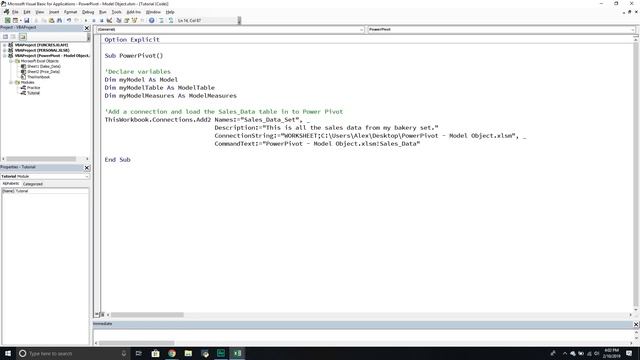Click the Project panel horizontal scrollbar

click(x=45, y=159)
